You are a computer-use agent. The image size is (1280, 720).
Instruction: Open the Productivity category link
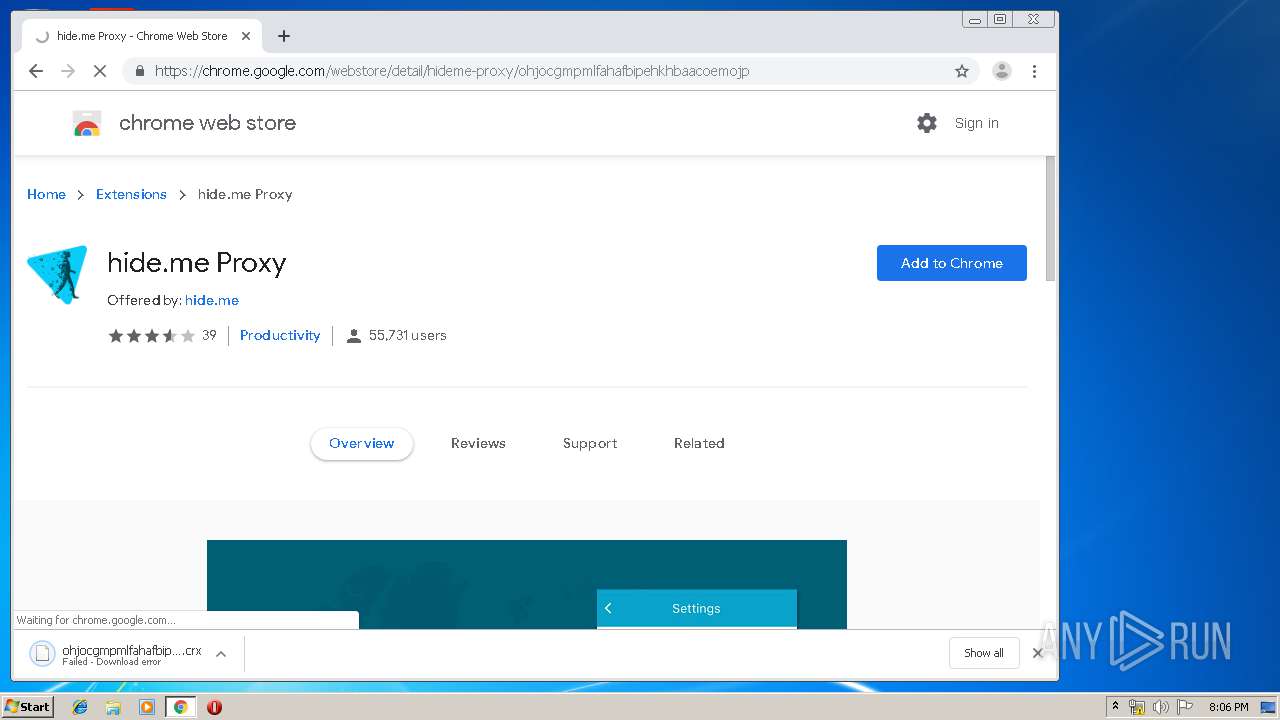[280, 336]
